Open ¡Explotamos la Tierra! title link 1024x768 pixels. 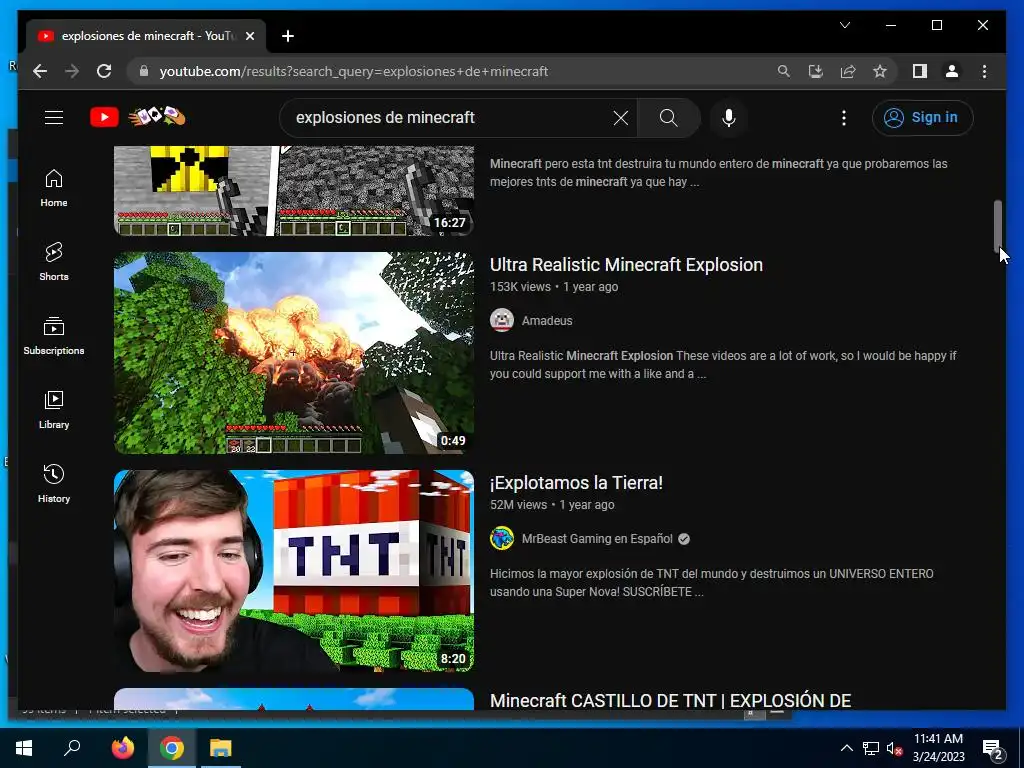[576, 483]
